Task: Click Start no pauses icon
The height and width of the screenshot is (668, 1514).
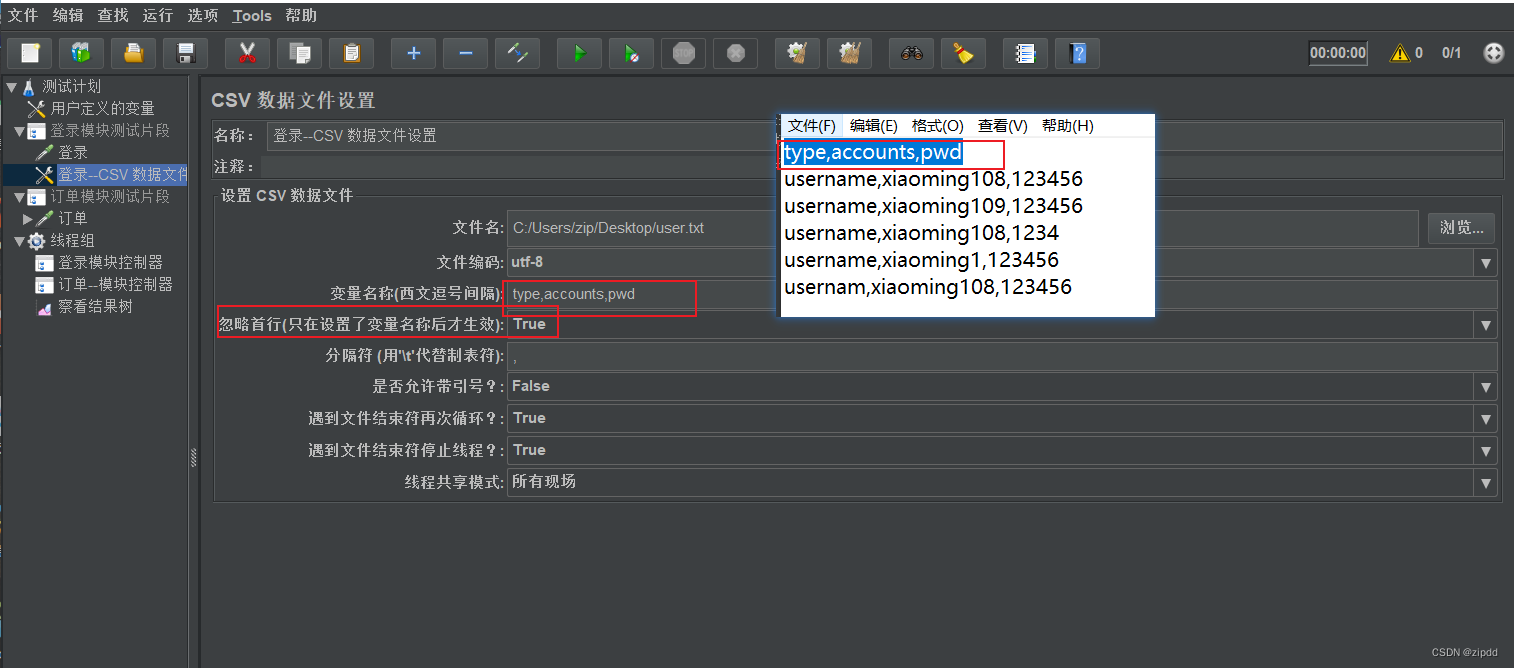Action: [x=631, y=53]
